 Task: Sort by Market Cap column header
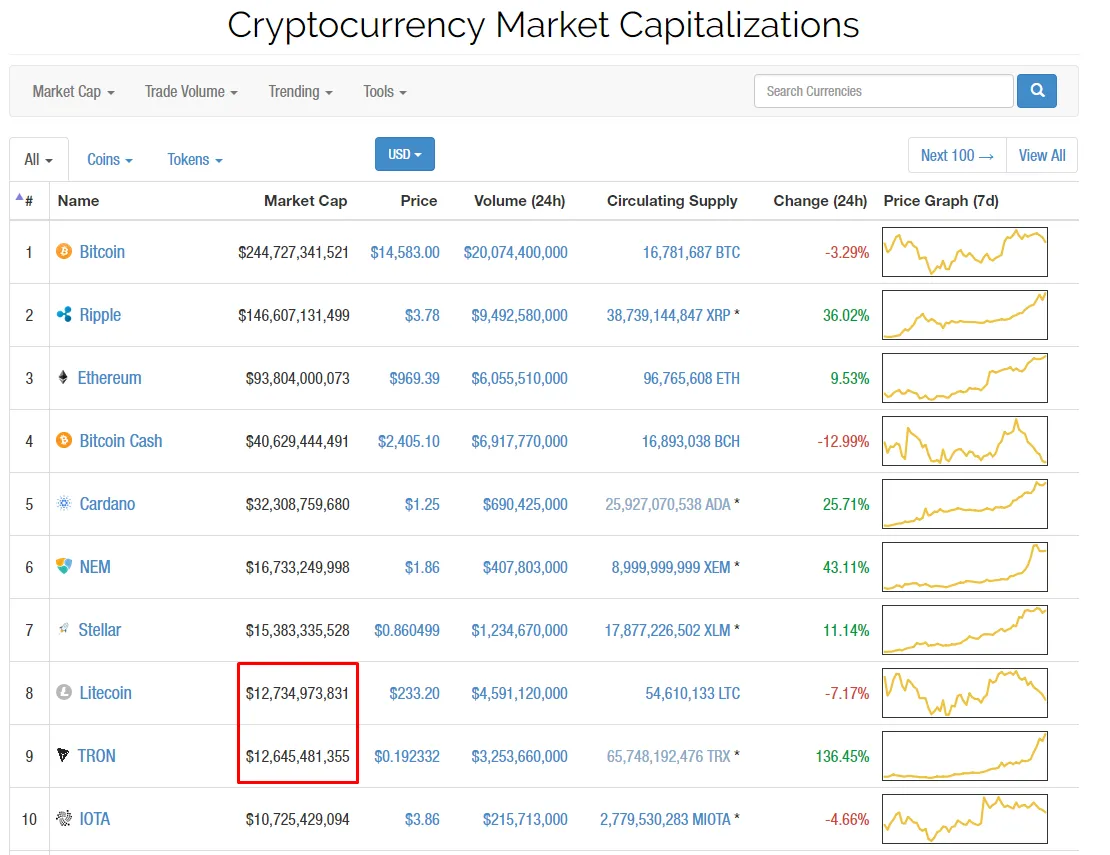[x=305, y=200]
